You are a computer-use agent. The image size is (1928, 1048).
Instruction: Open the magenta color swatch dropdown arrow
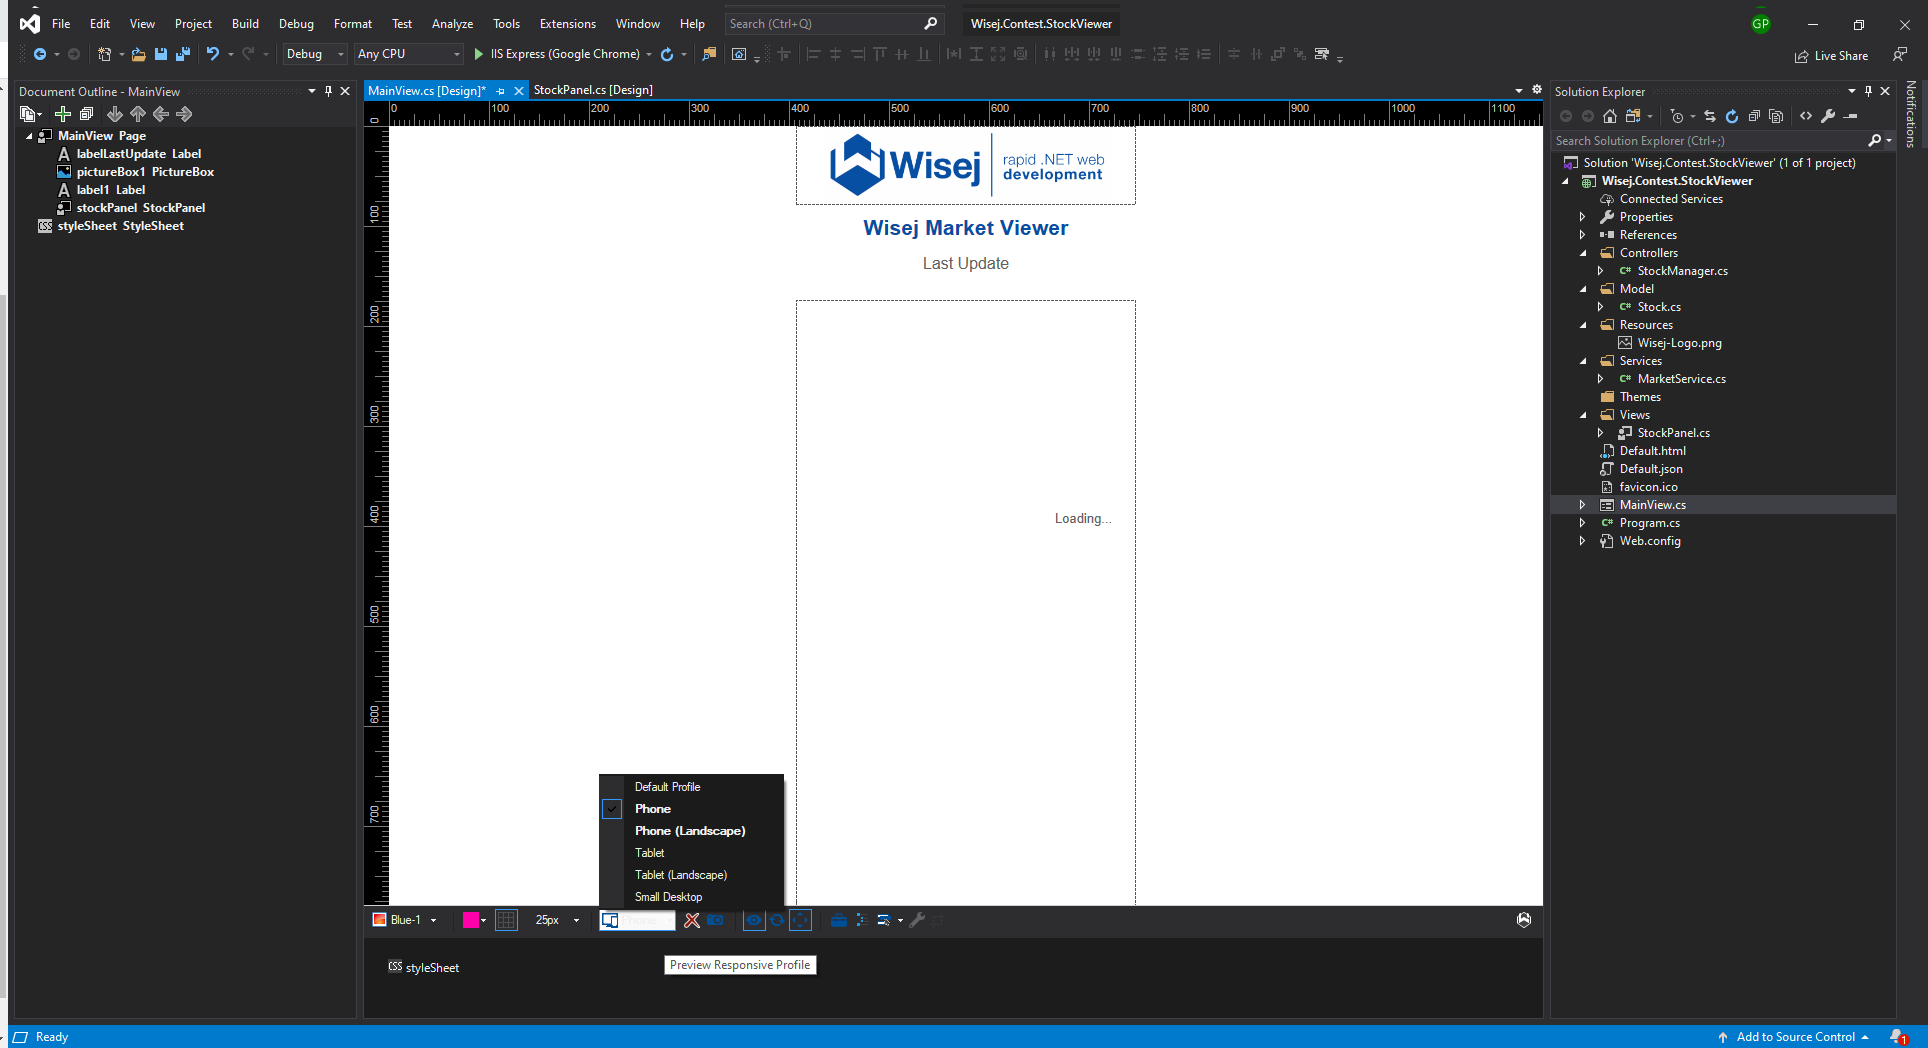coord(484,920)
